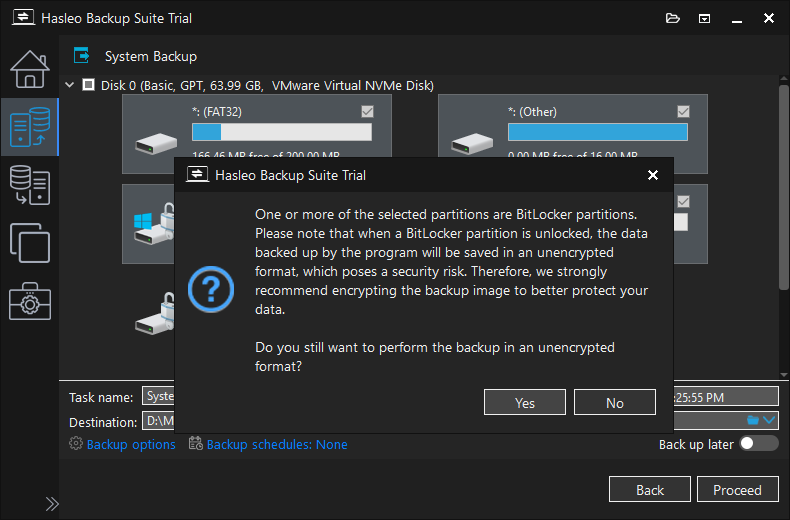Click the Proceed button

click(738, 489)
